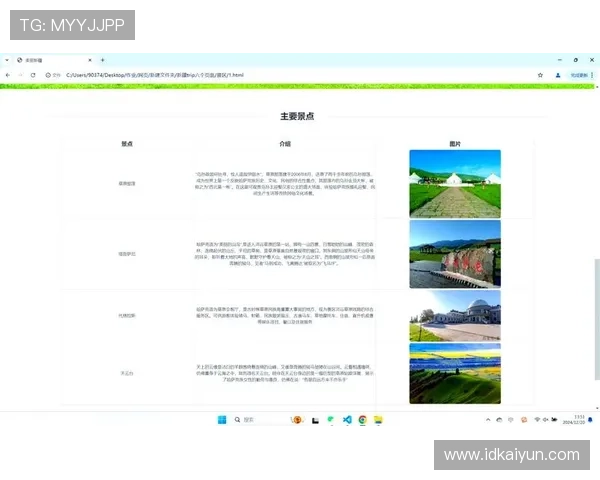Screen dimensions: 600x480
Task: Open the green chat app in taskbar
Action: click(331, 420)
